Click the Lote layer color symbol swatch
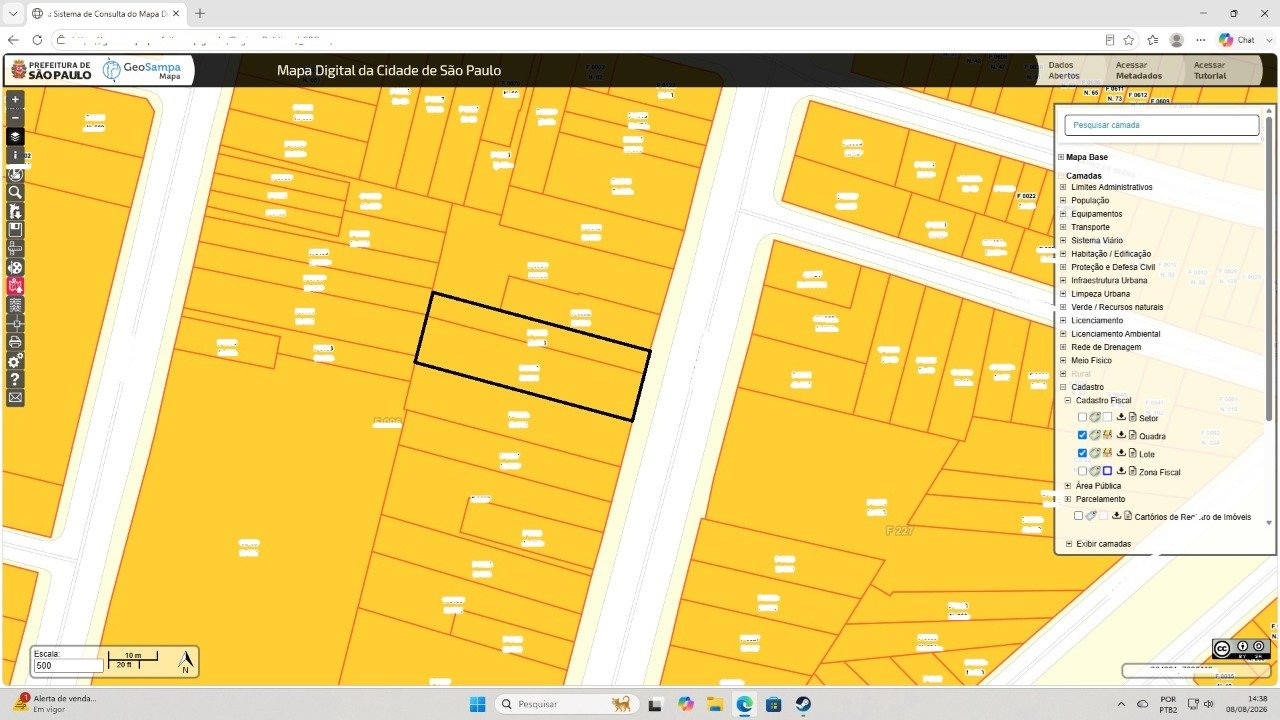The image size is (1280, 720). coord(1107,453)
